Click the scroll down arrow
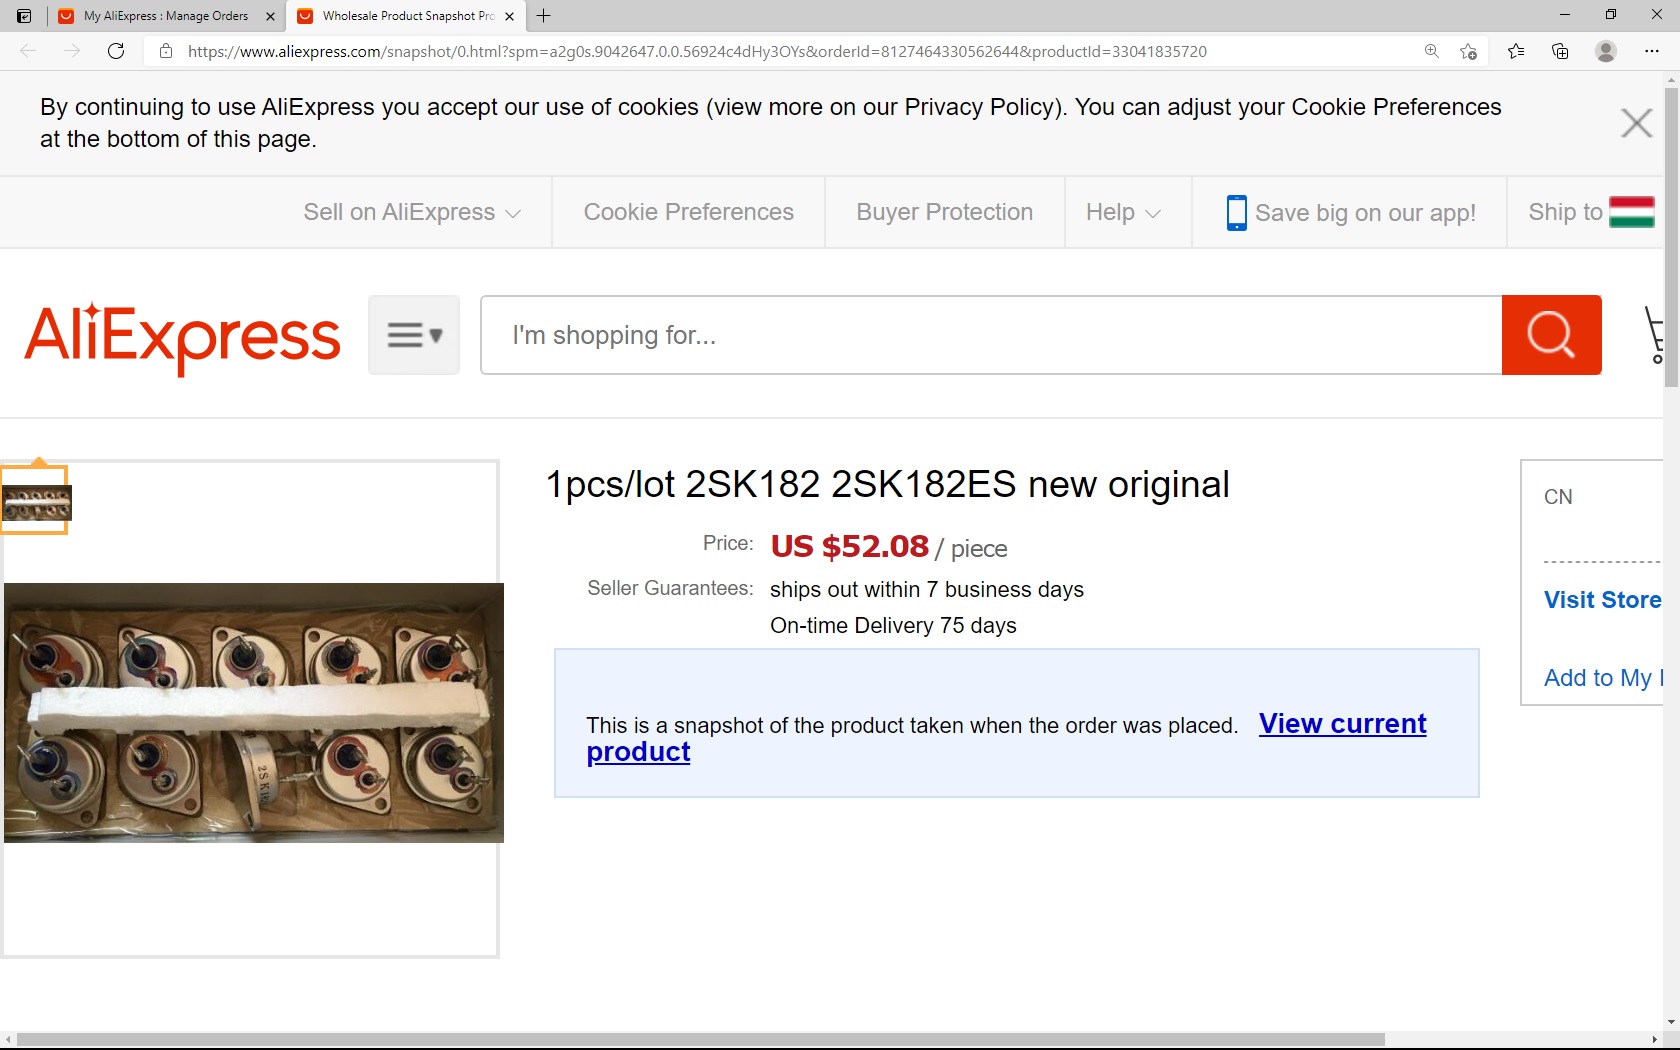The width and height of the screenshot is (1680, 1050). [x=1671, y=1023]
